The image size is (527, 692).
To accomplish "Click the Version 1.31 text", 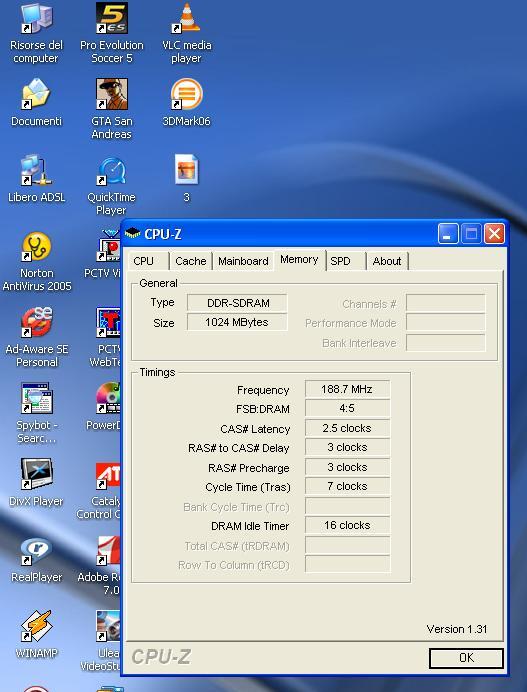I will click(457, 629).
